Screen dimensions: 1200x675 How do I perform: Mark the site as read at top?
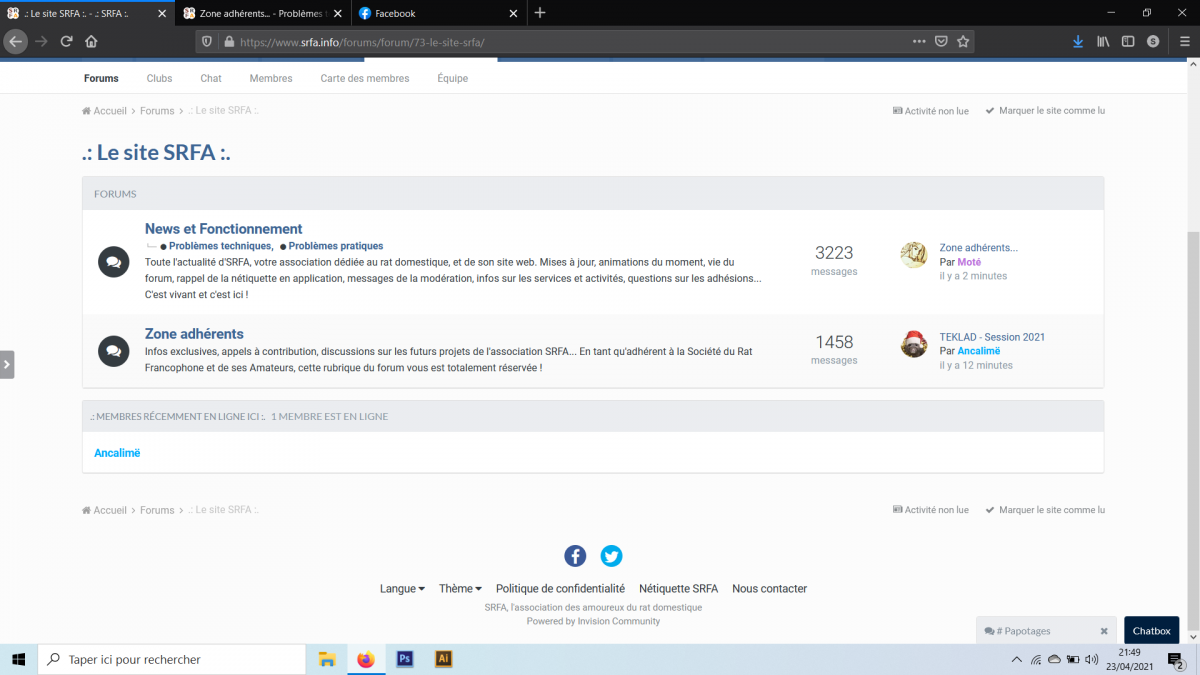(x=1045, y=111)
